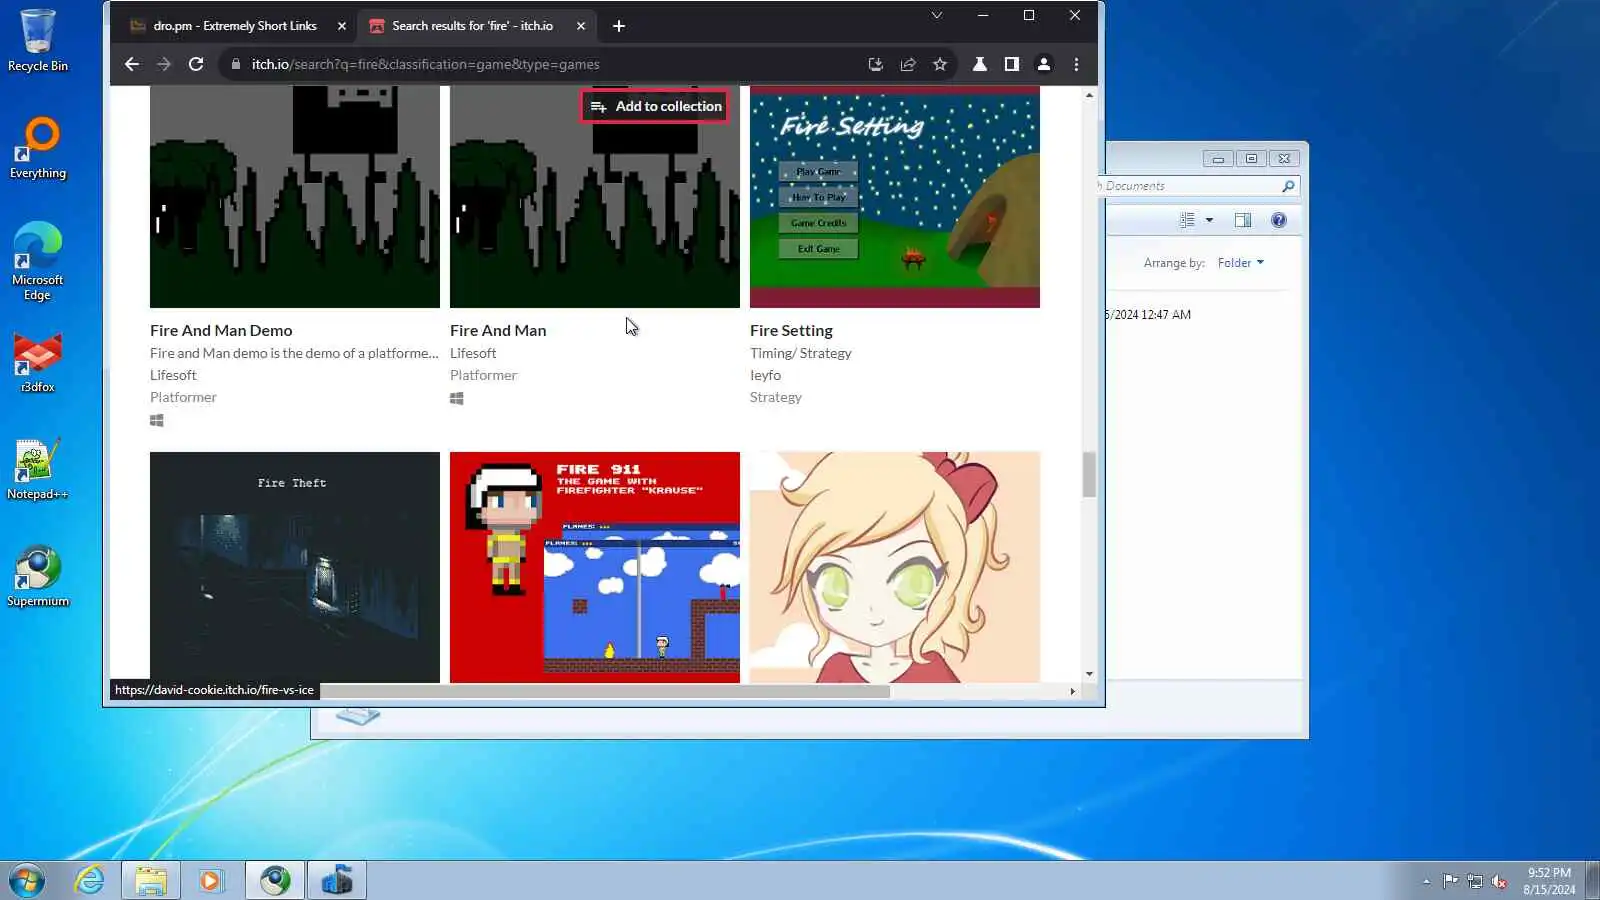The image size is (1600, 900).
Task: Click the Fire Setting game thumbnail
Action: coord(895,197)
